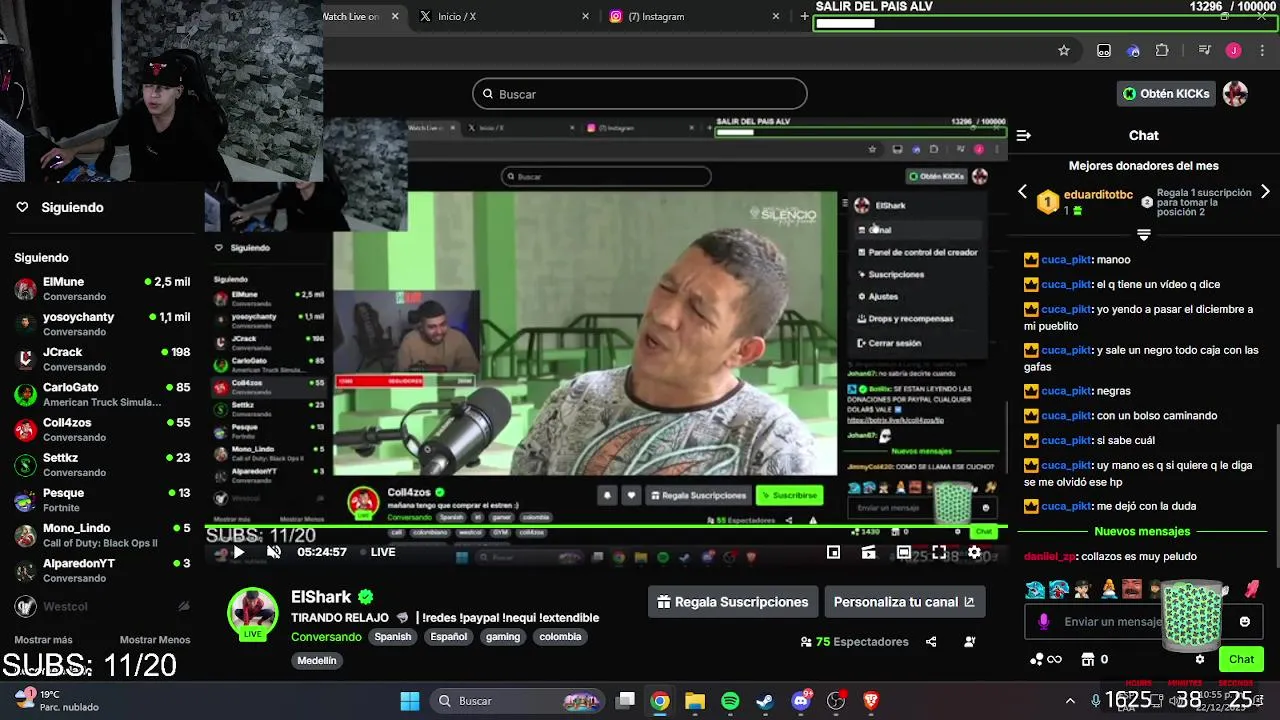
Task: Insert the laughing man emote
Action: coord(1131,589)
